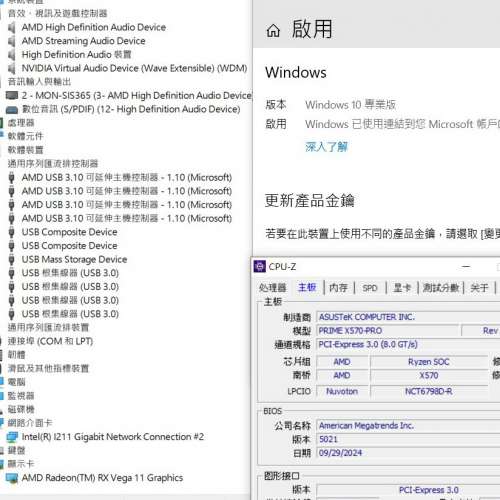
Task: Click the BIOS version value 5021
Action: pos(408,439)
